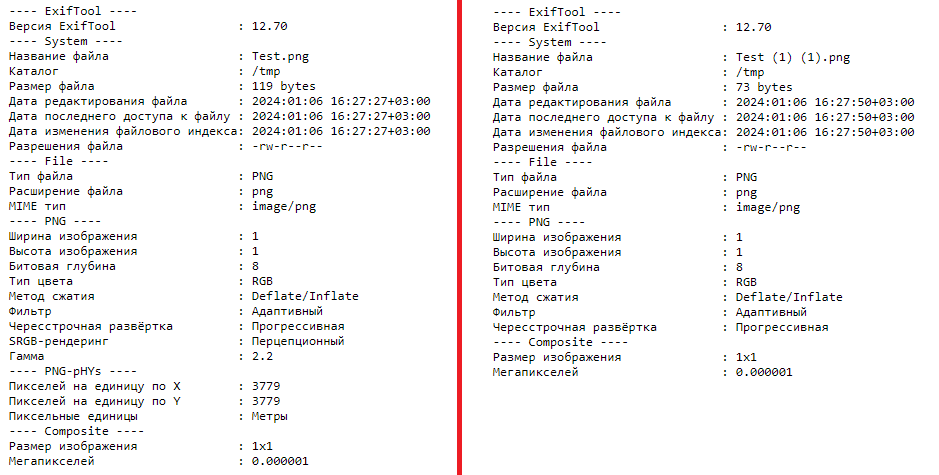Screen dimensions: 939x475
Task: Click left Мегапикселей value 0.000001
Action: 280,461
